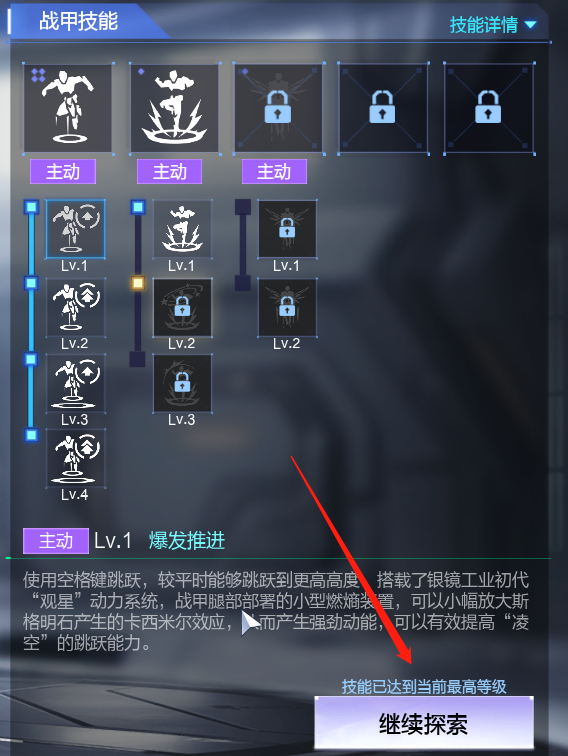
Task: Click locked Lv.3 of second skill
Action: pyautogui.click(x=182, y=383)
